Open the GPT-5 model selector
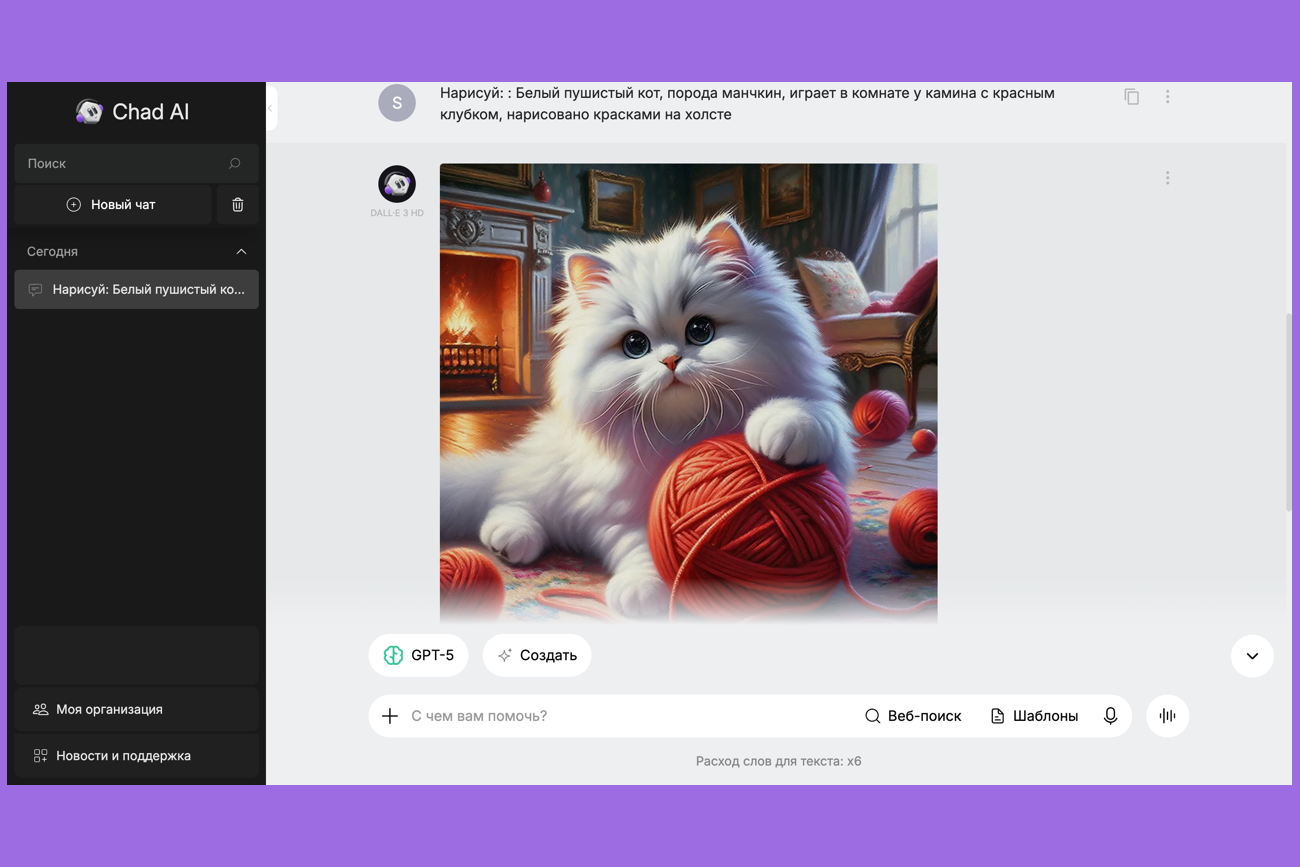This screenshot has height=867, width=1300. click(x=419, y=656)
